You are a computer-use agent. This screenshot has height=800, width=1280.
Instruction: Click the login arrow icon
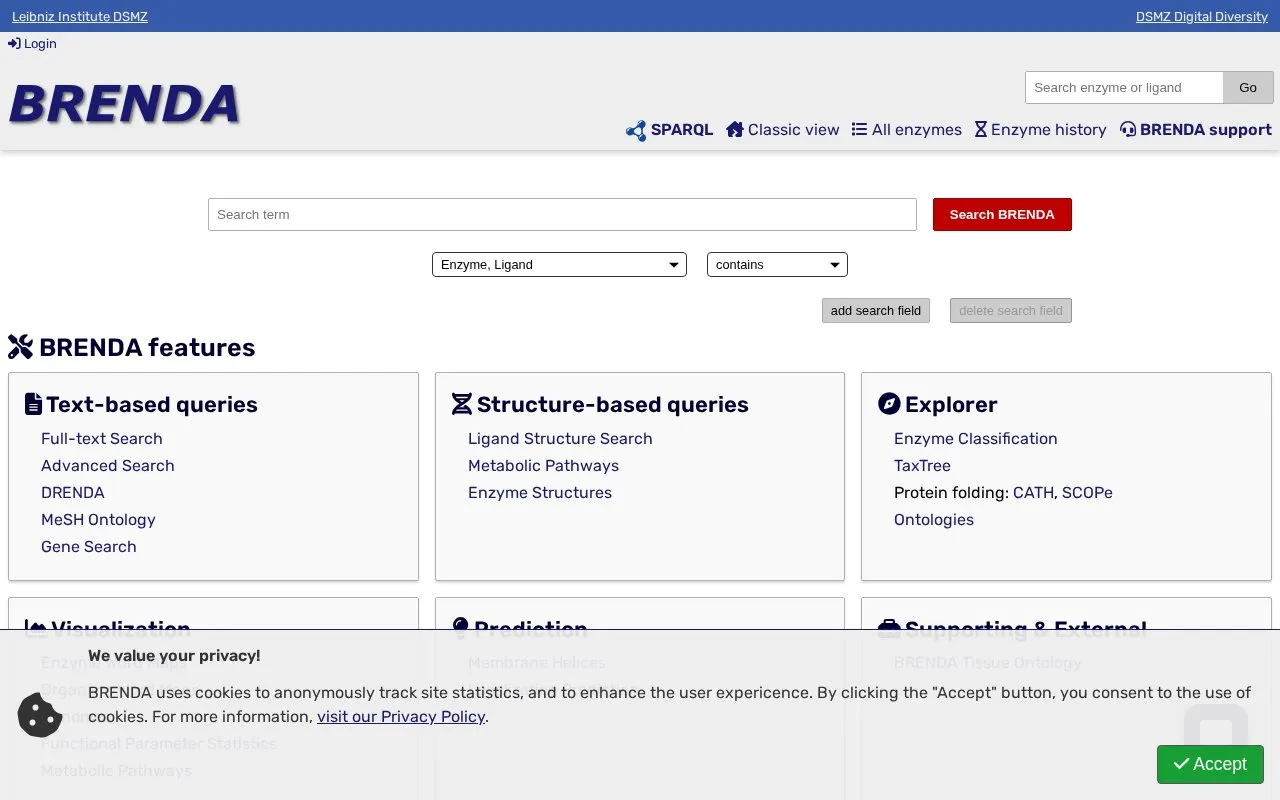pos(14,44)
